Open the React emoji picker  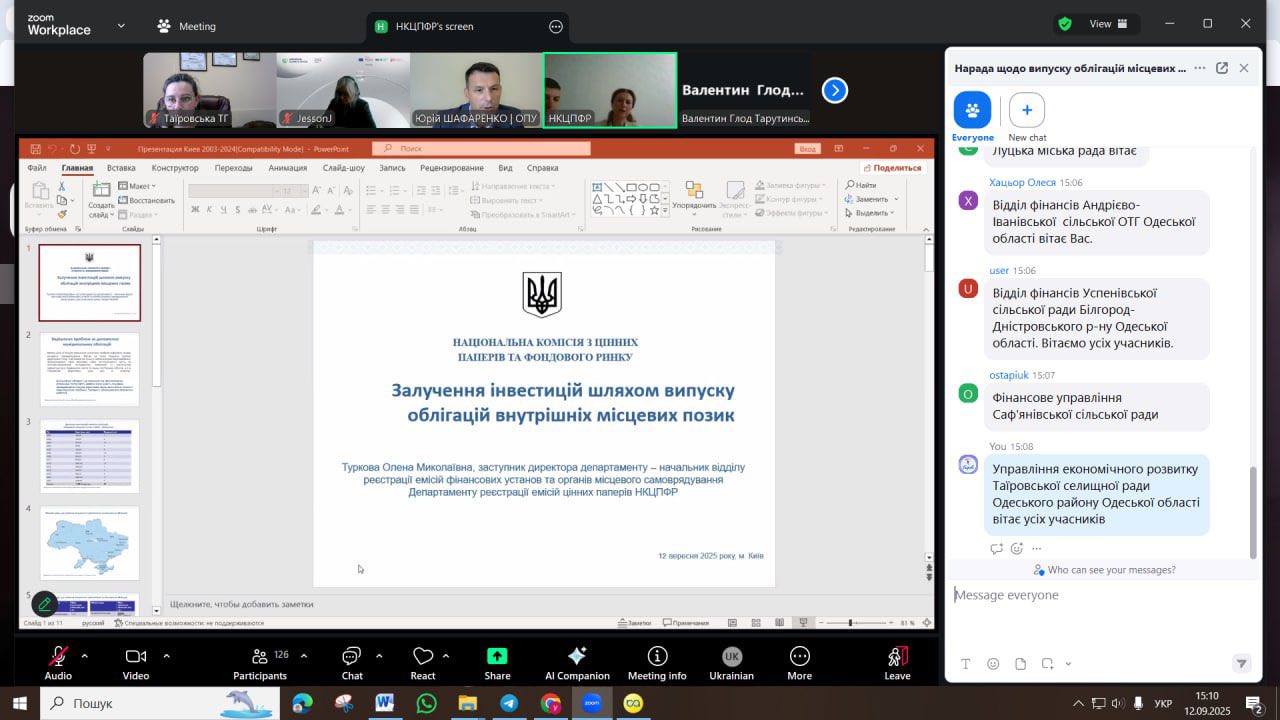[x=423, y=657]
